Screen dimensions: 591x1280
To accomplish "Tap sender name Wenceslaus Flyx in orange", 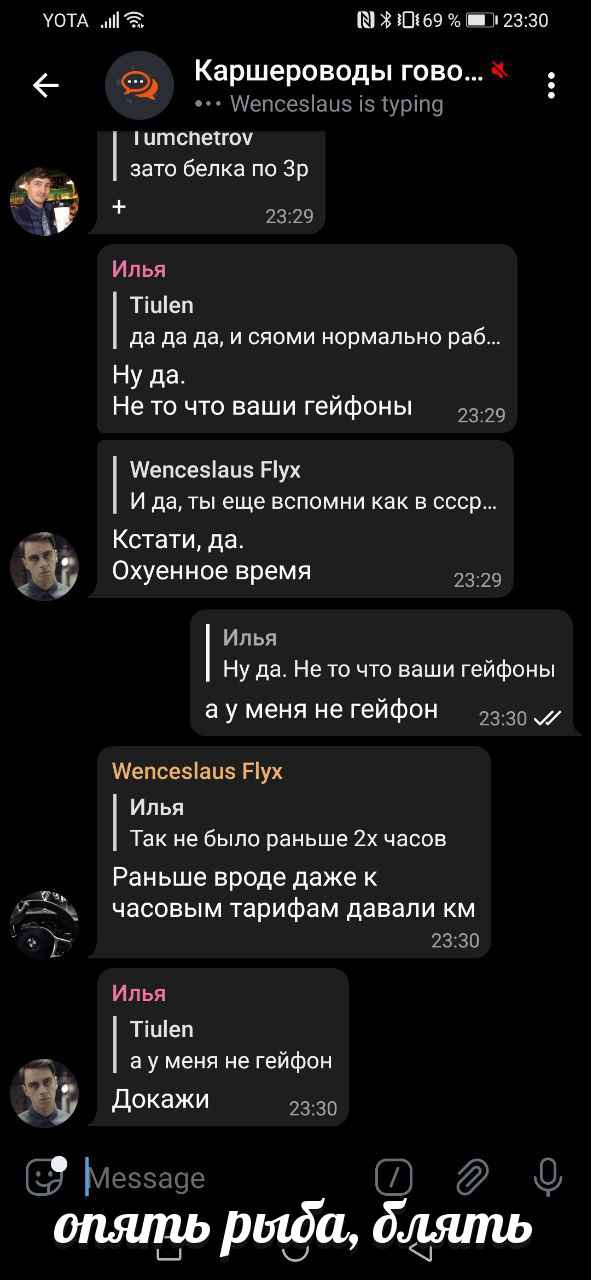I will [197, 771].
